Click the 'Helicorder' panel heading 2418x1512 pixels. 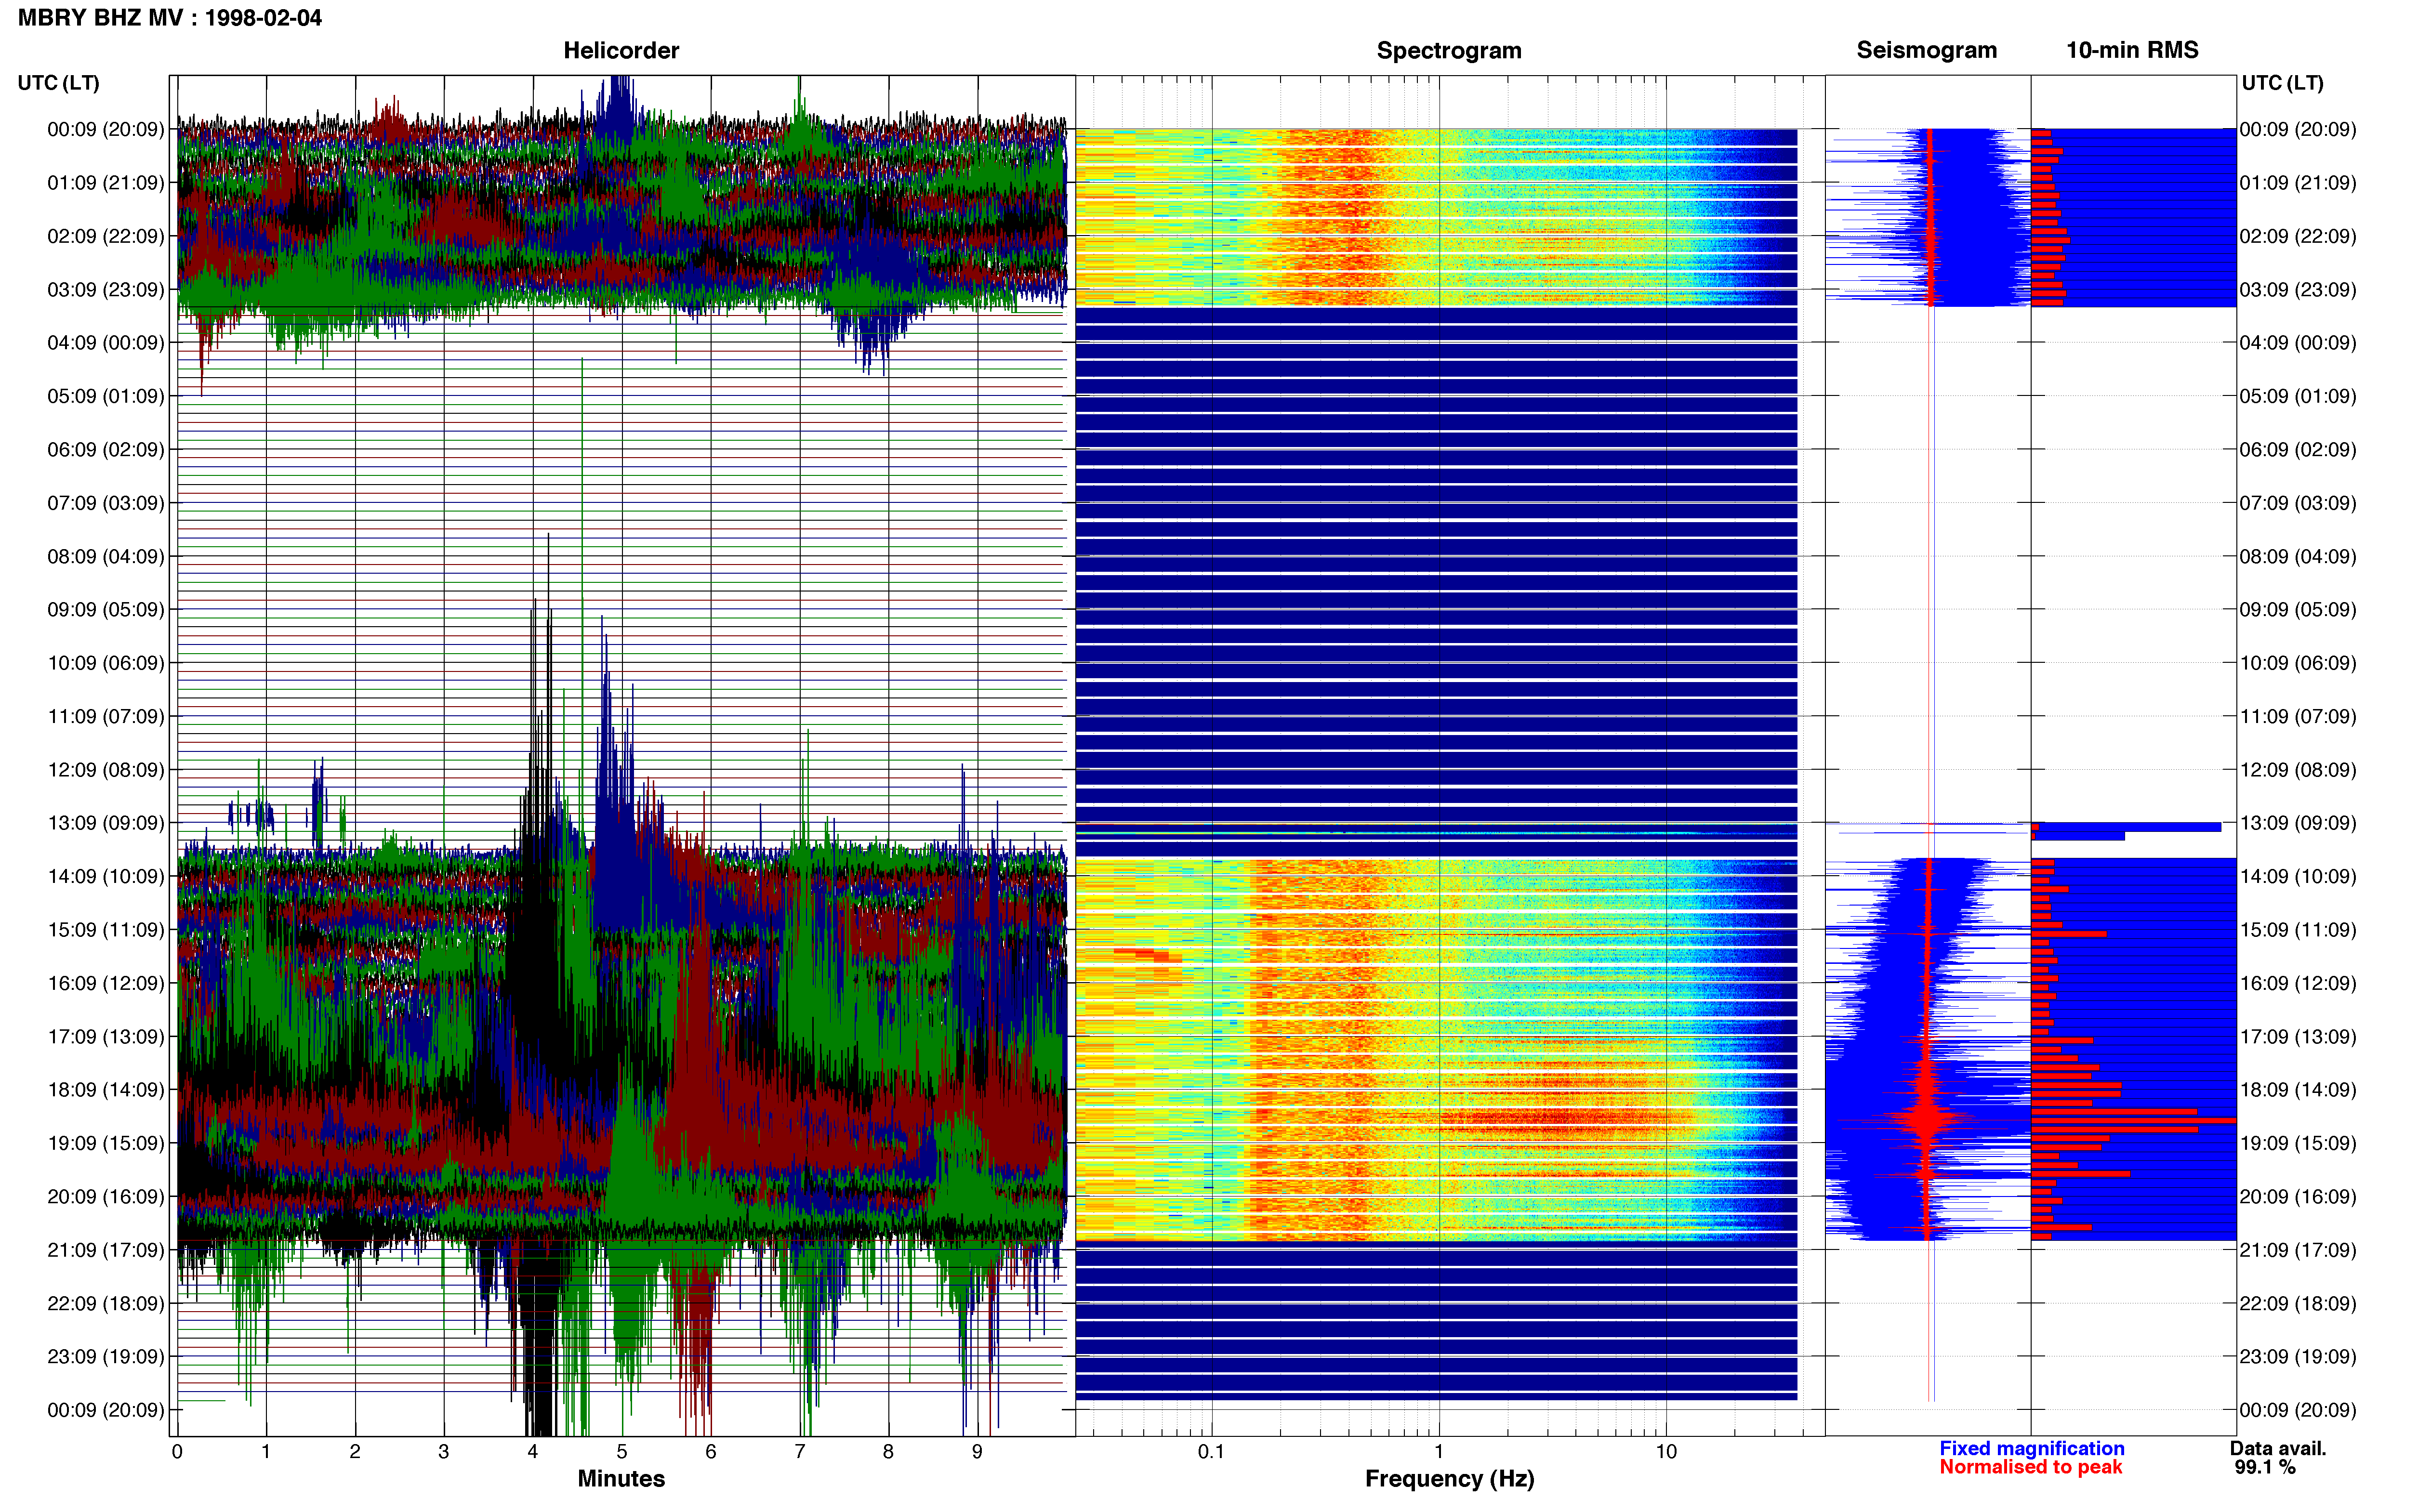pos(621,50)
